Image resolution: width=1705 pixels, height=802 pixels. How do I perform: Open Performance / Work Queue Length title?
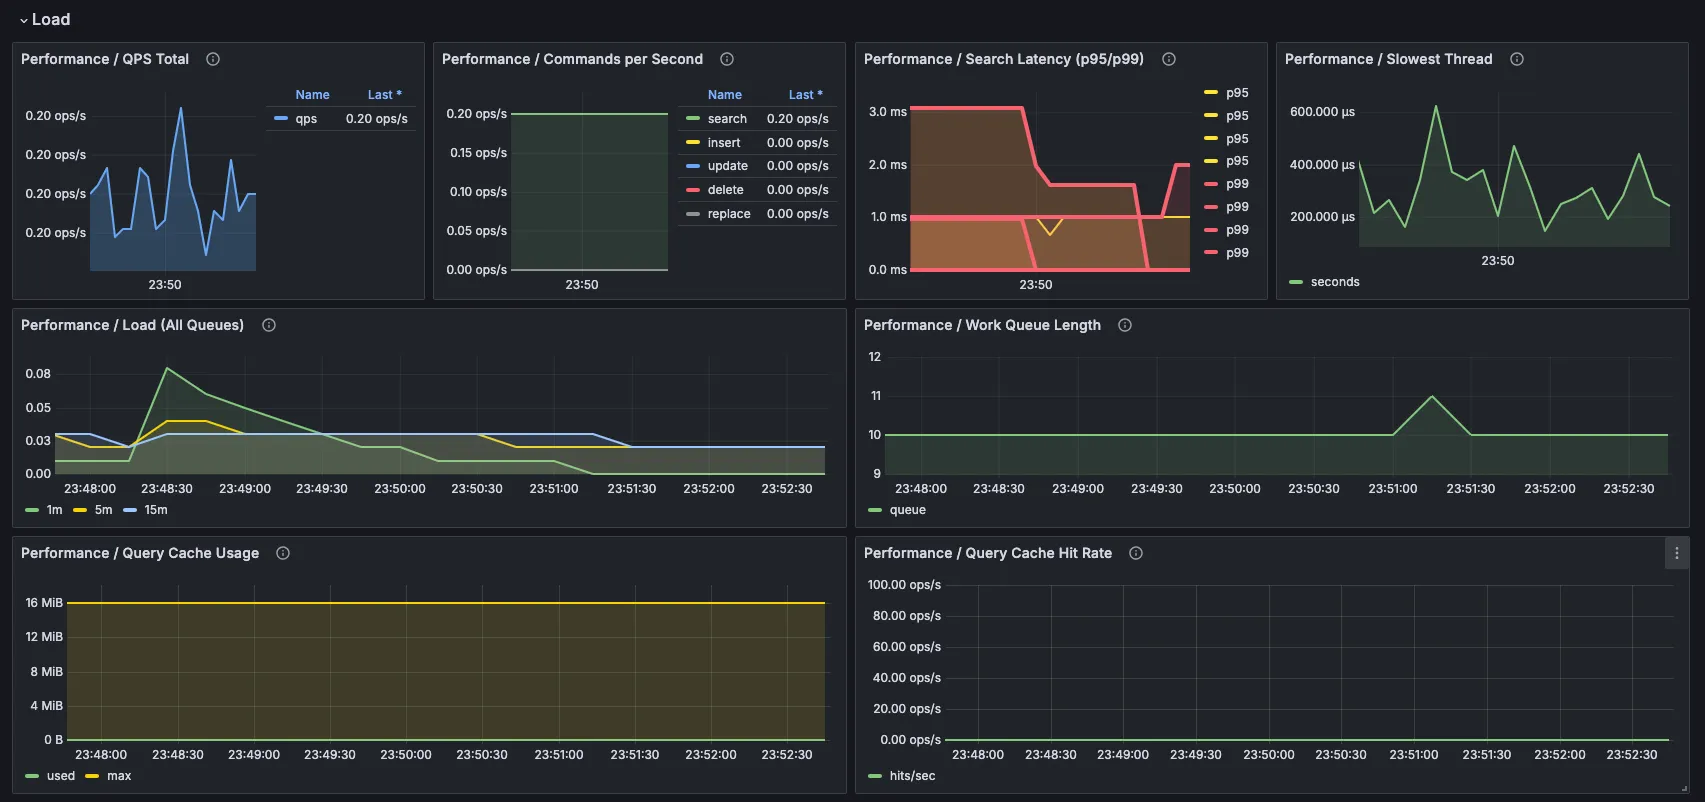point(982,325)
